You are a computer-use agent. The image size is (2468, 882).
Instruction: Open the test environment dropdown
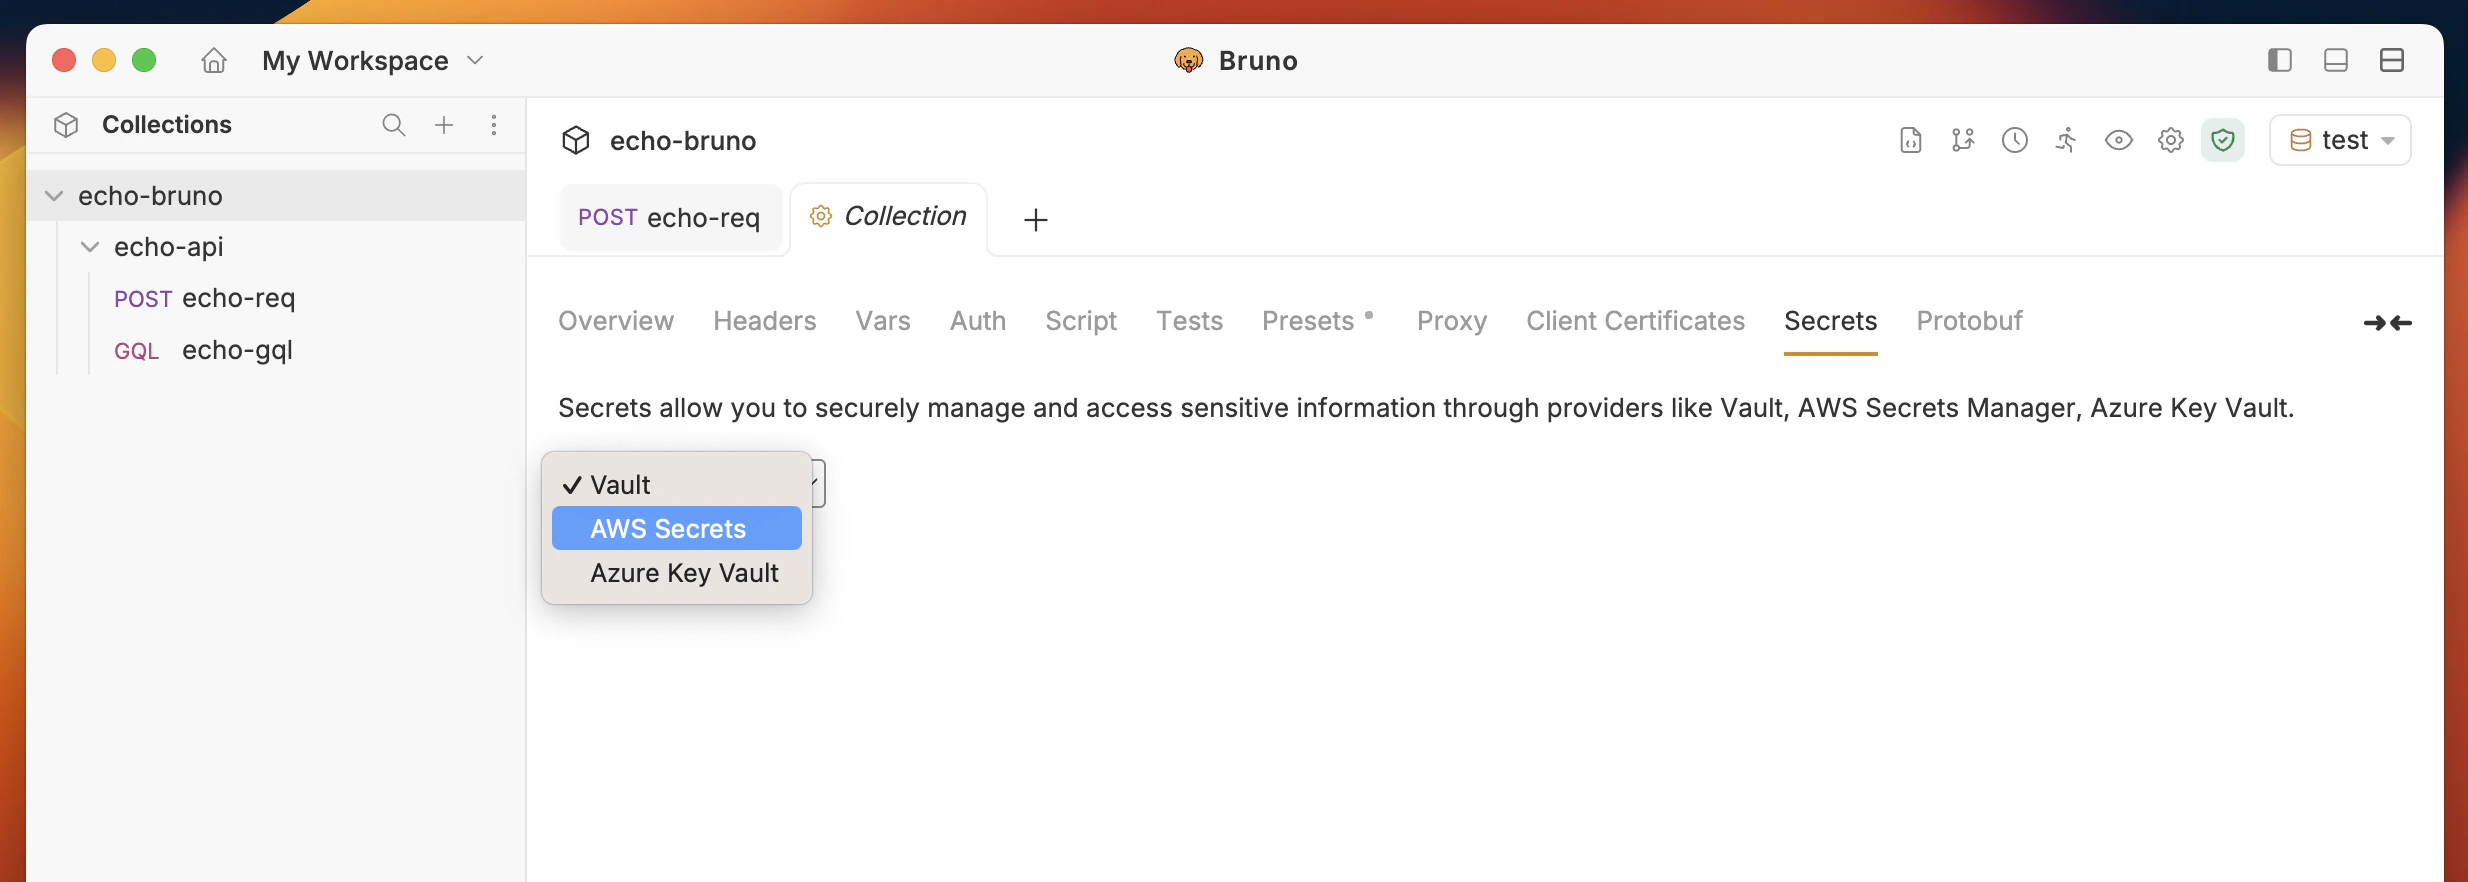(x=2341, y=140)
